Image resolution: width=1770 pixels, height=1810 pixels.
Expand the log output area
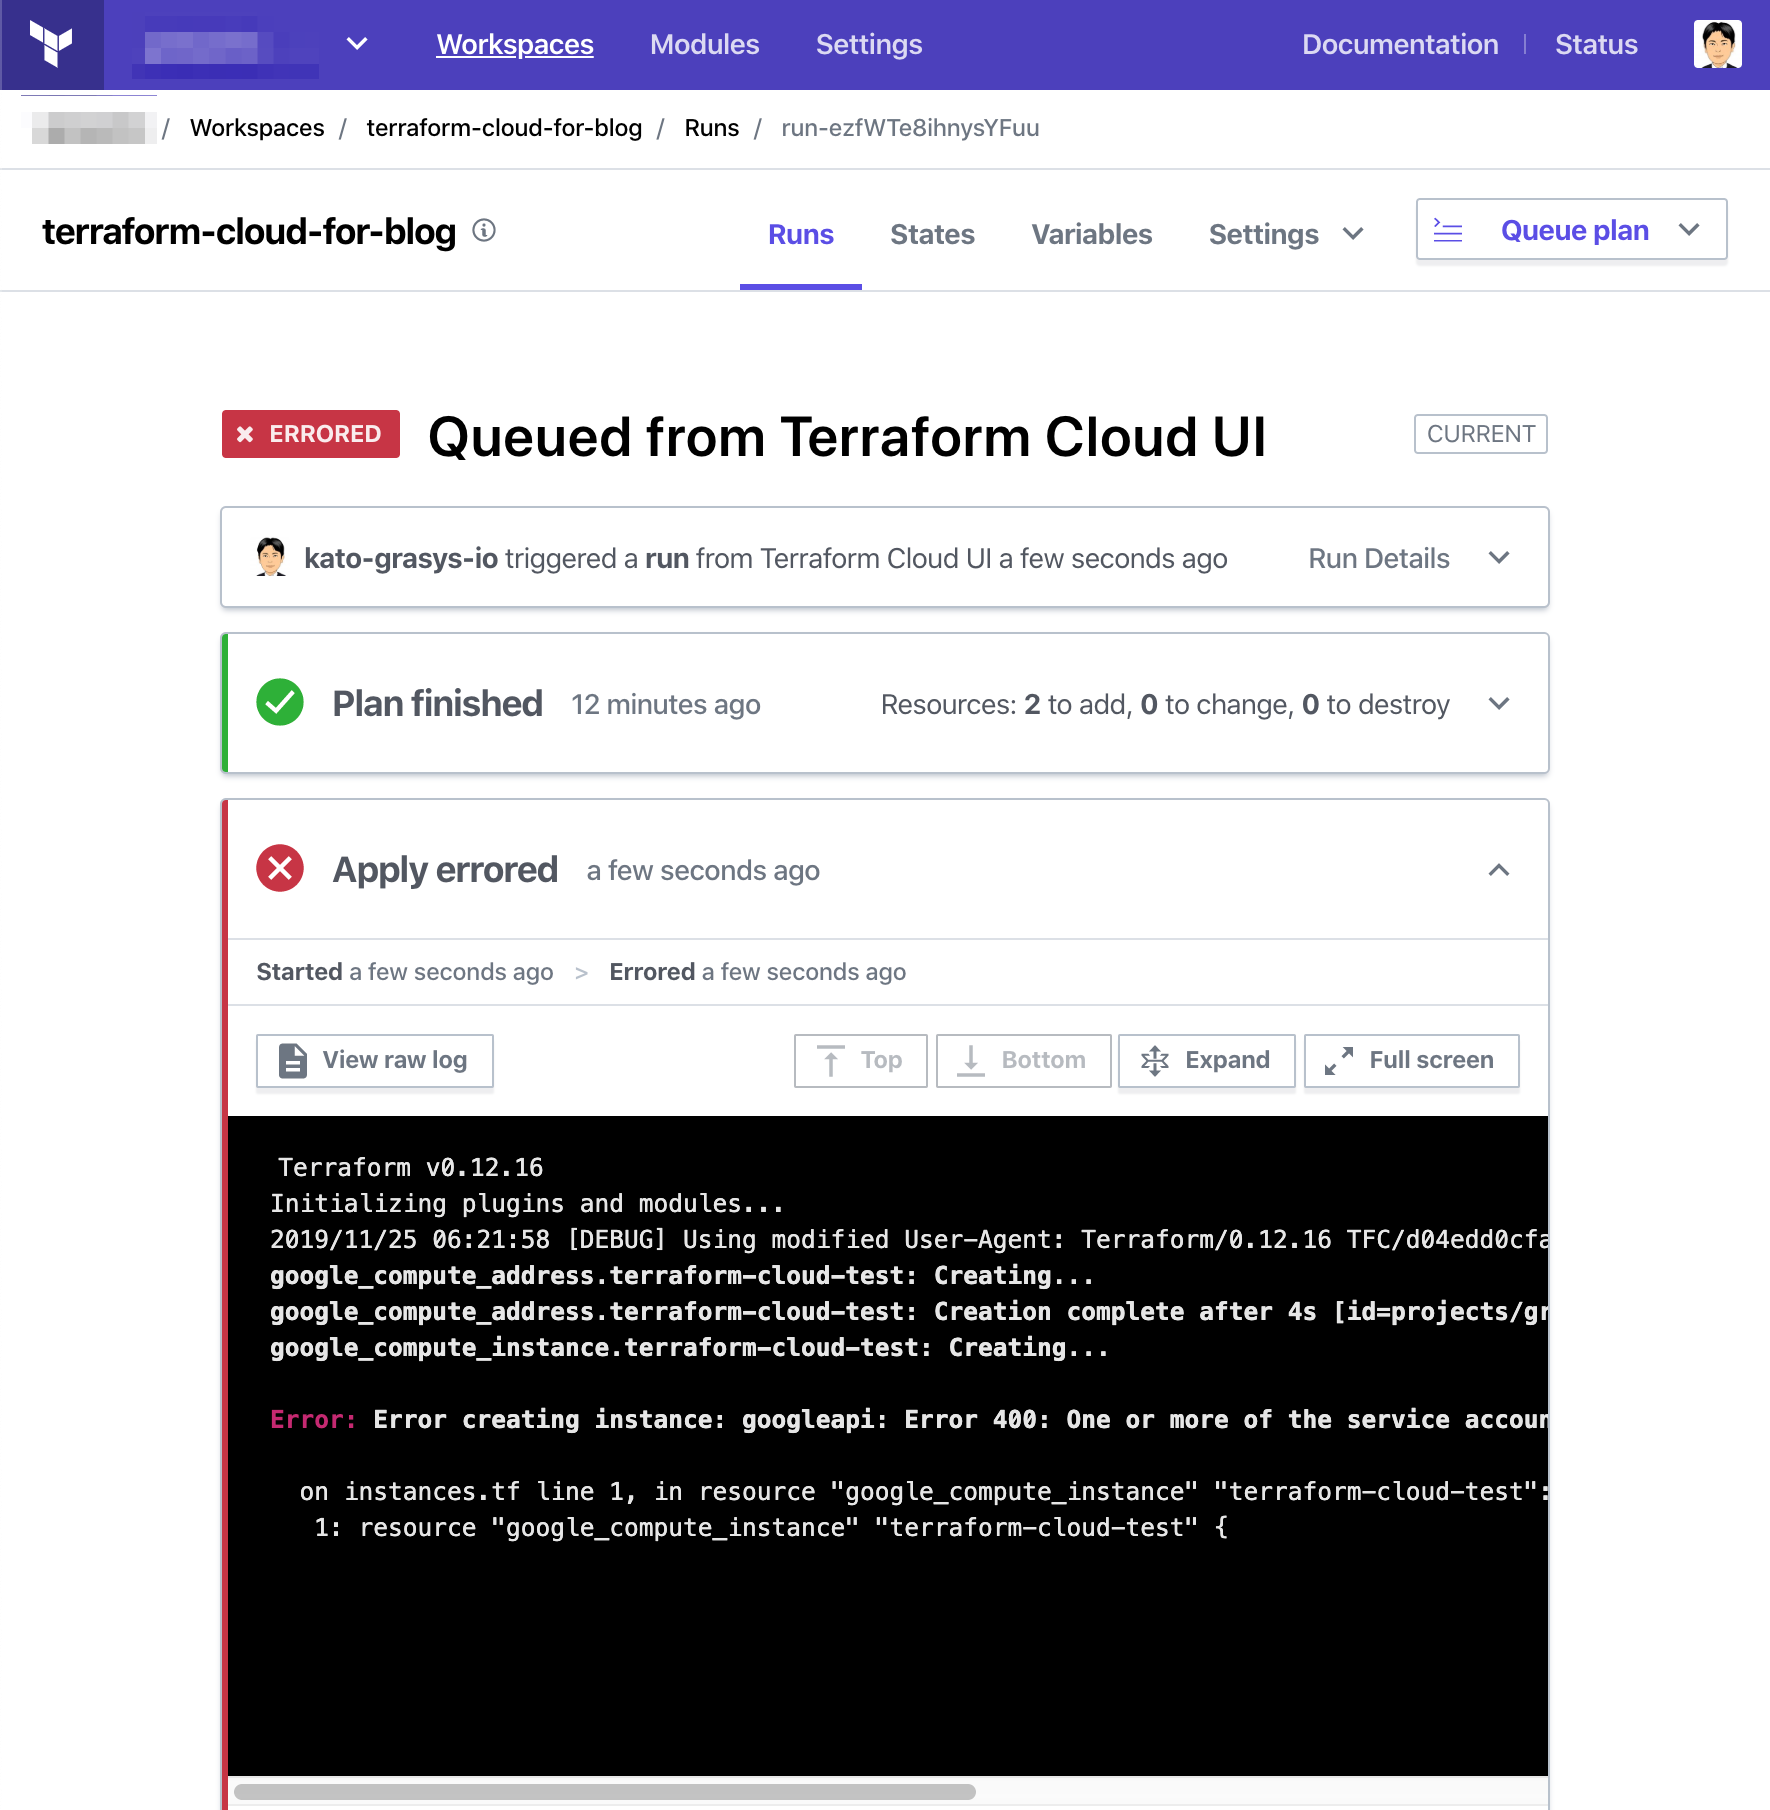pyautogui.click(x=1206, y=1060)
